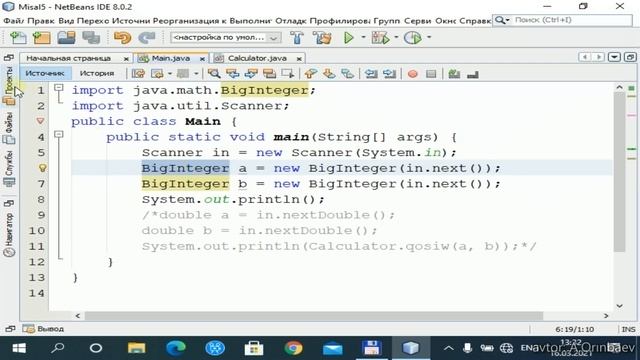The height and width of the screenshot is (360, 640).
Task: Click the Uncomment code icon
Action: 473,74
